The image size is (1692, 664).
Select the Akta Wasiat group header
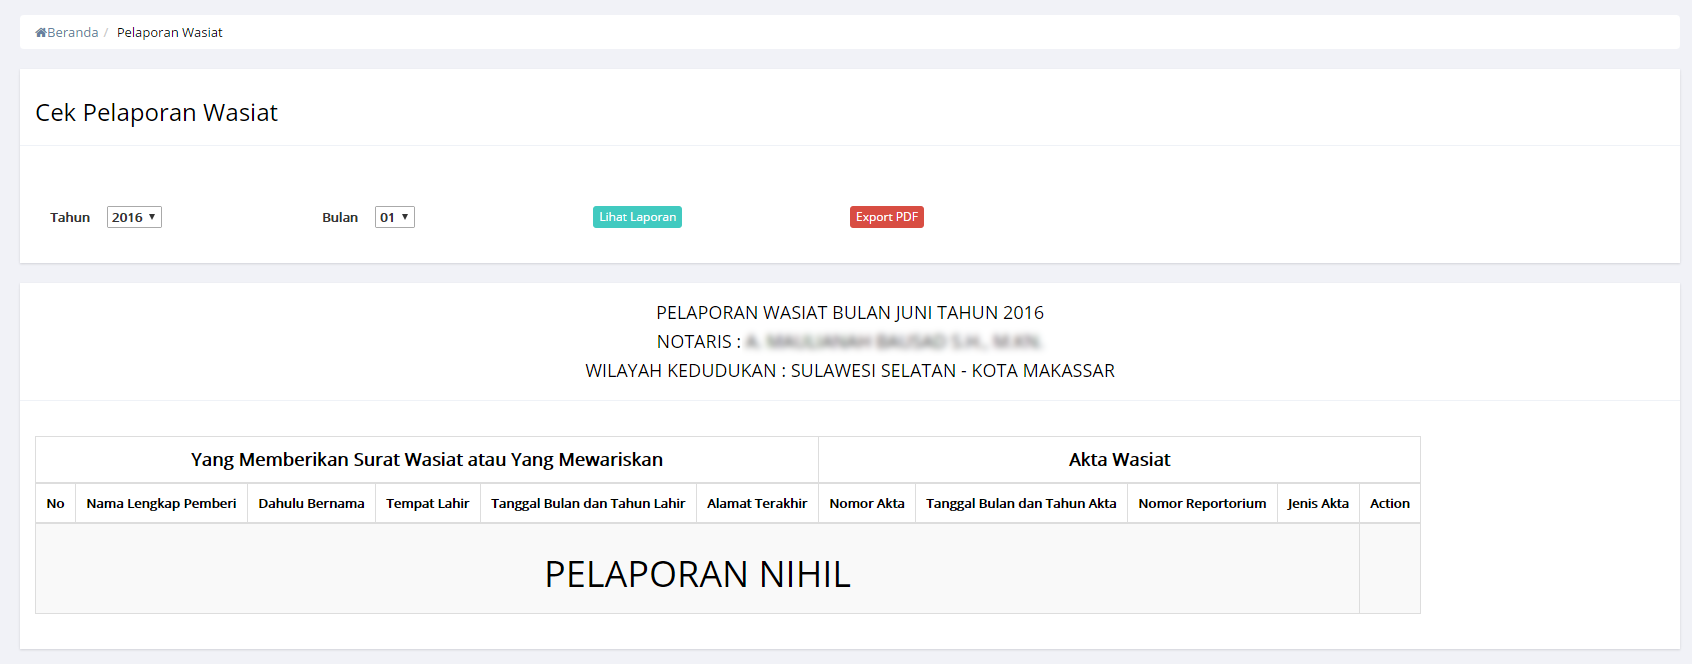click(1119, 460)
